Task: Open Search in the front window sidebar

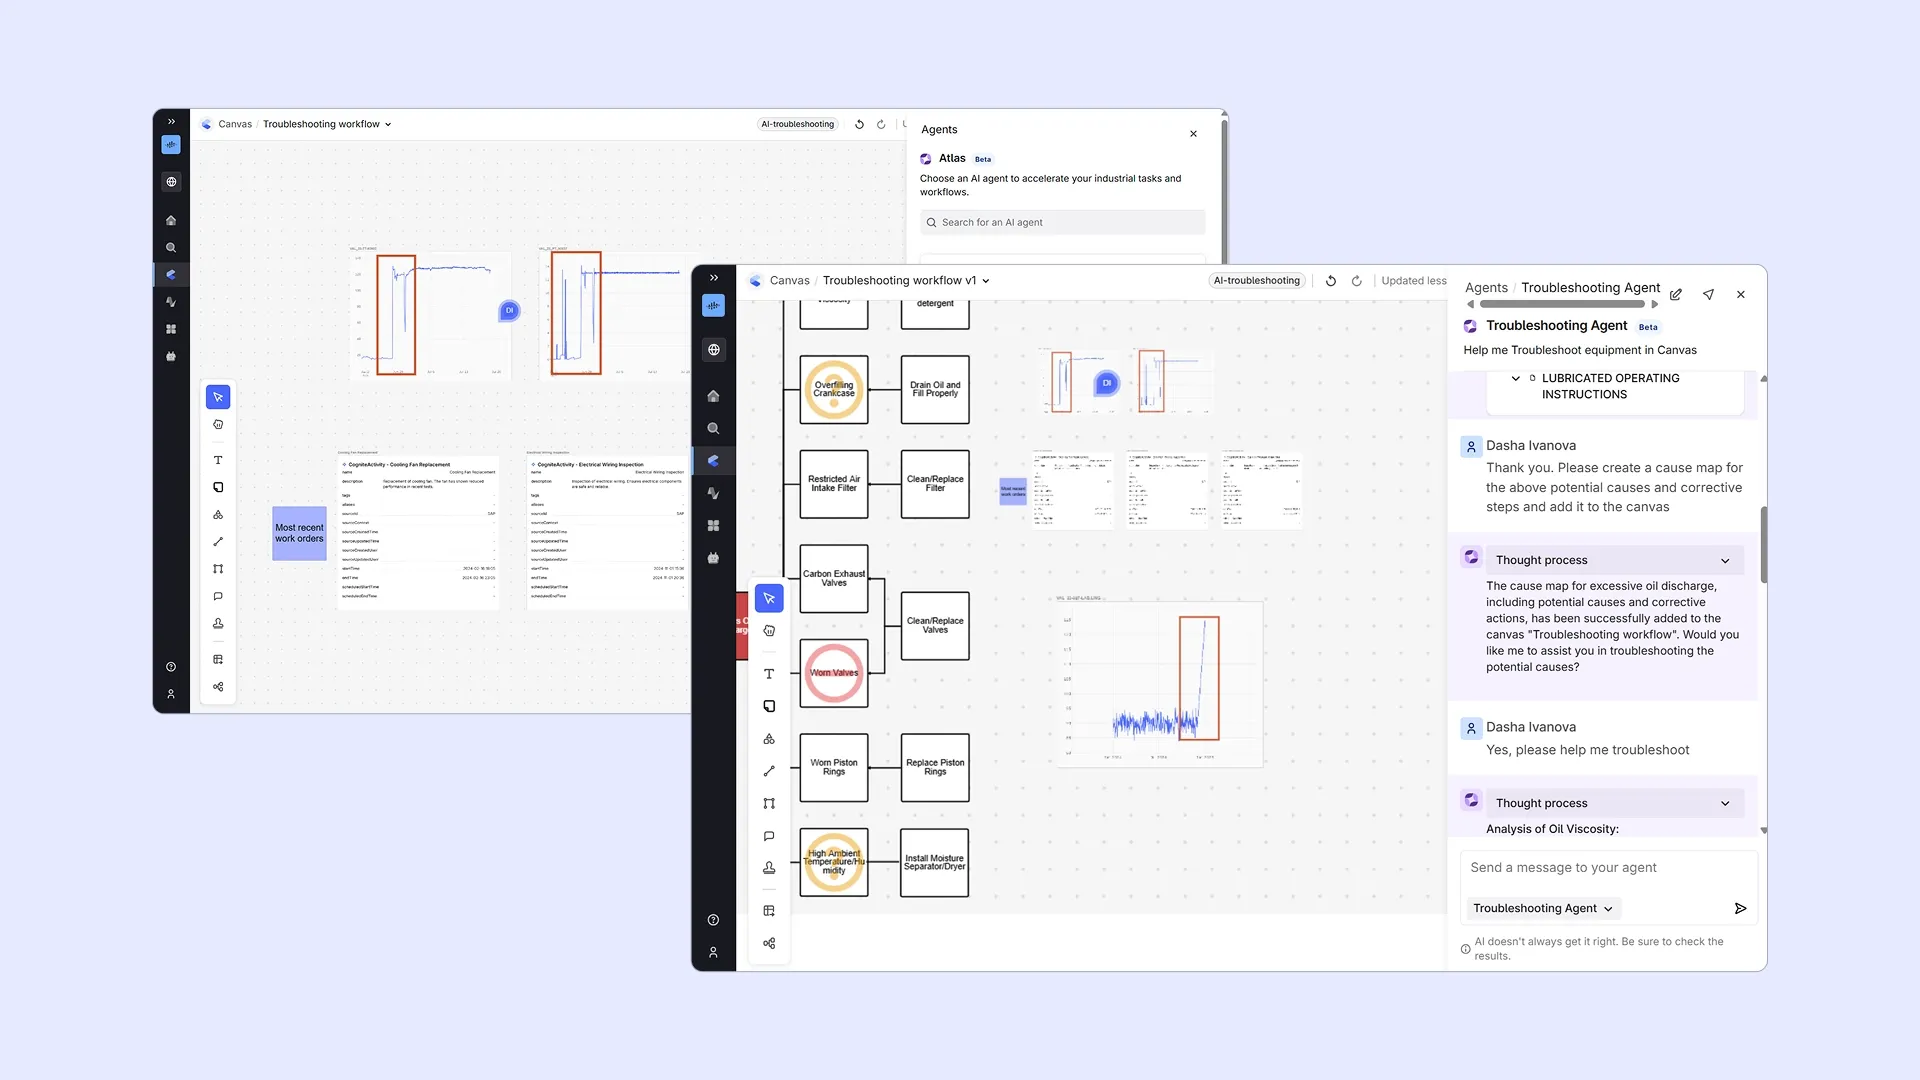Action: coord(713,428)
